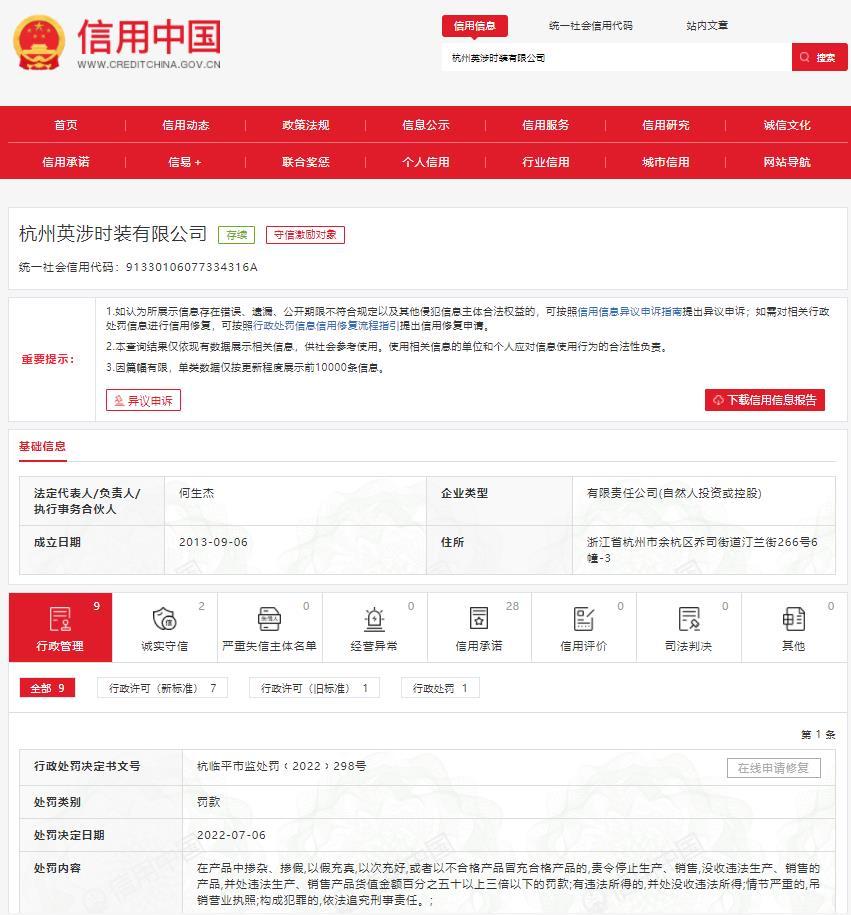Open the 其他 category icon
851x915 pixels.
(794, 619)
